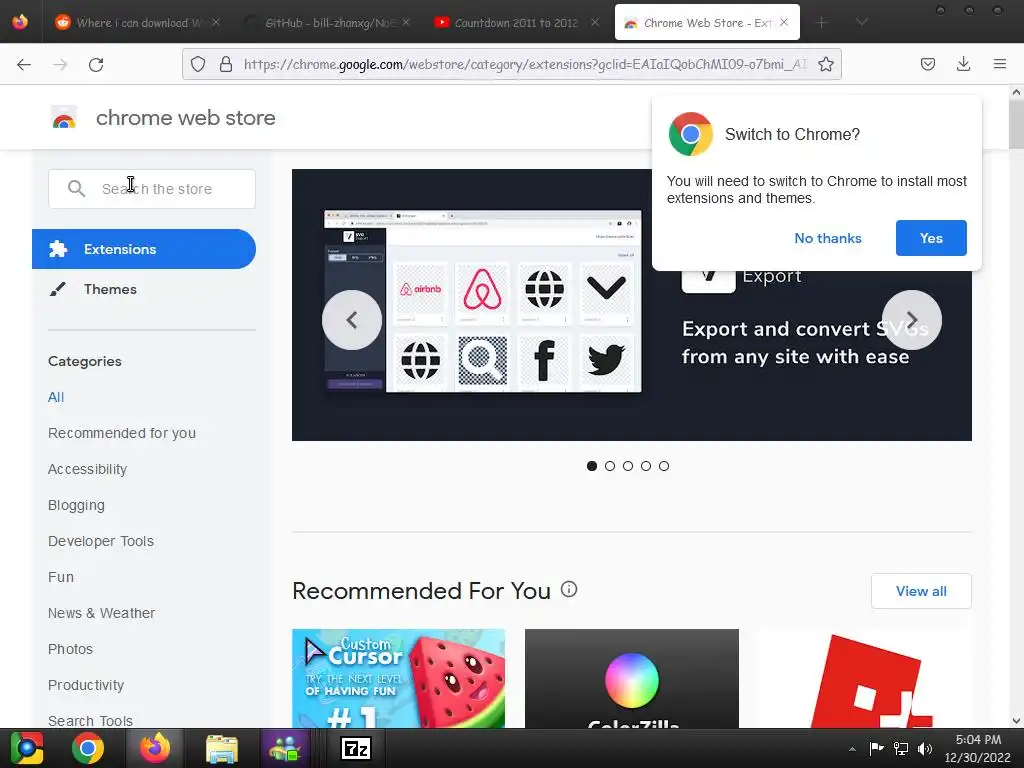Show hidden system tray icons
This screenshot has width=1024, height=768.
point(852,749)
